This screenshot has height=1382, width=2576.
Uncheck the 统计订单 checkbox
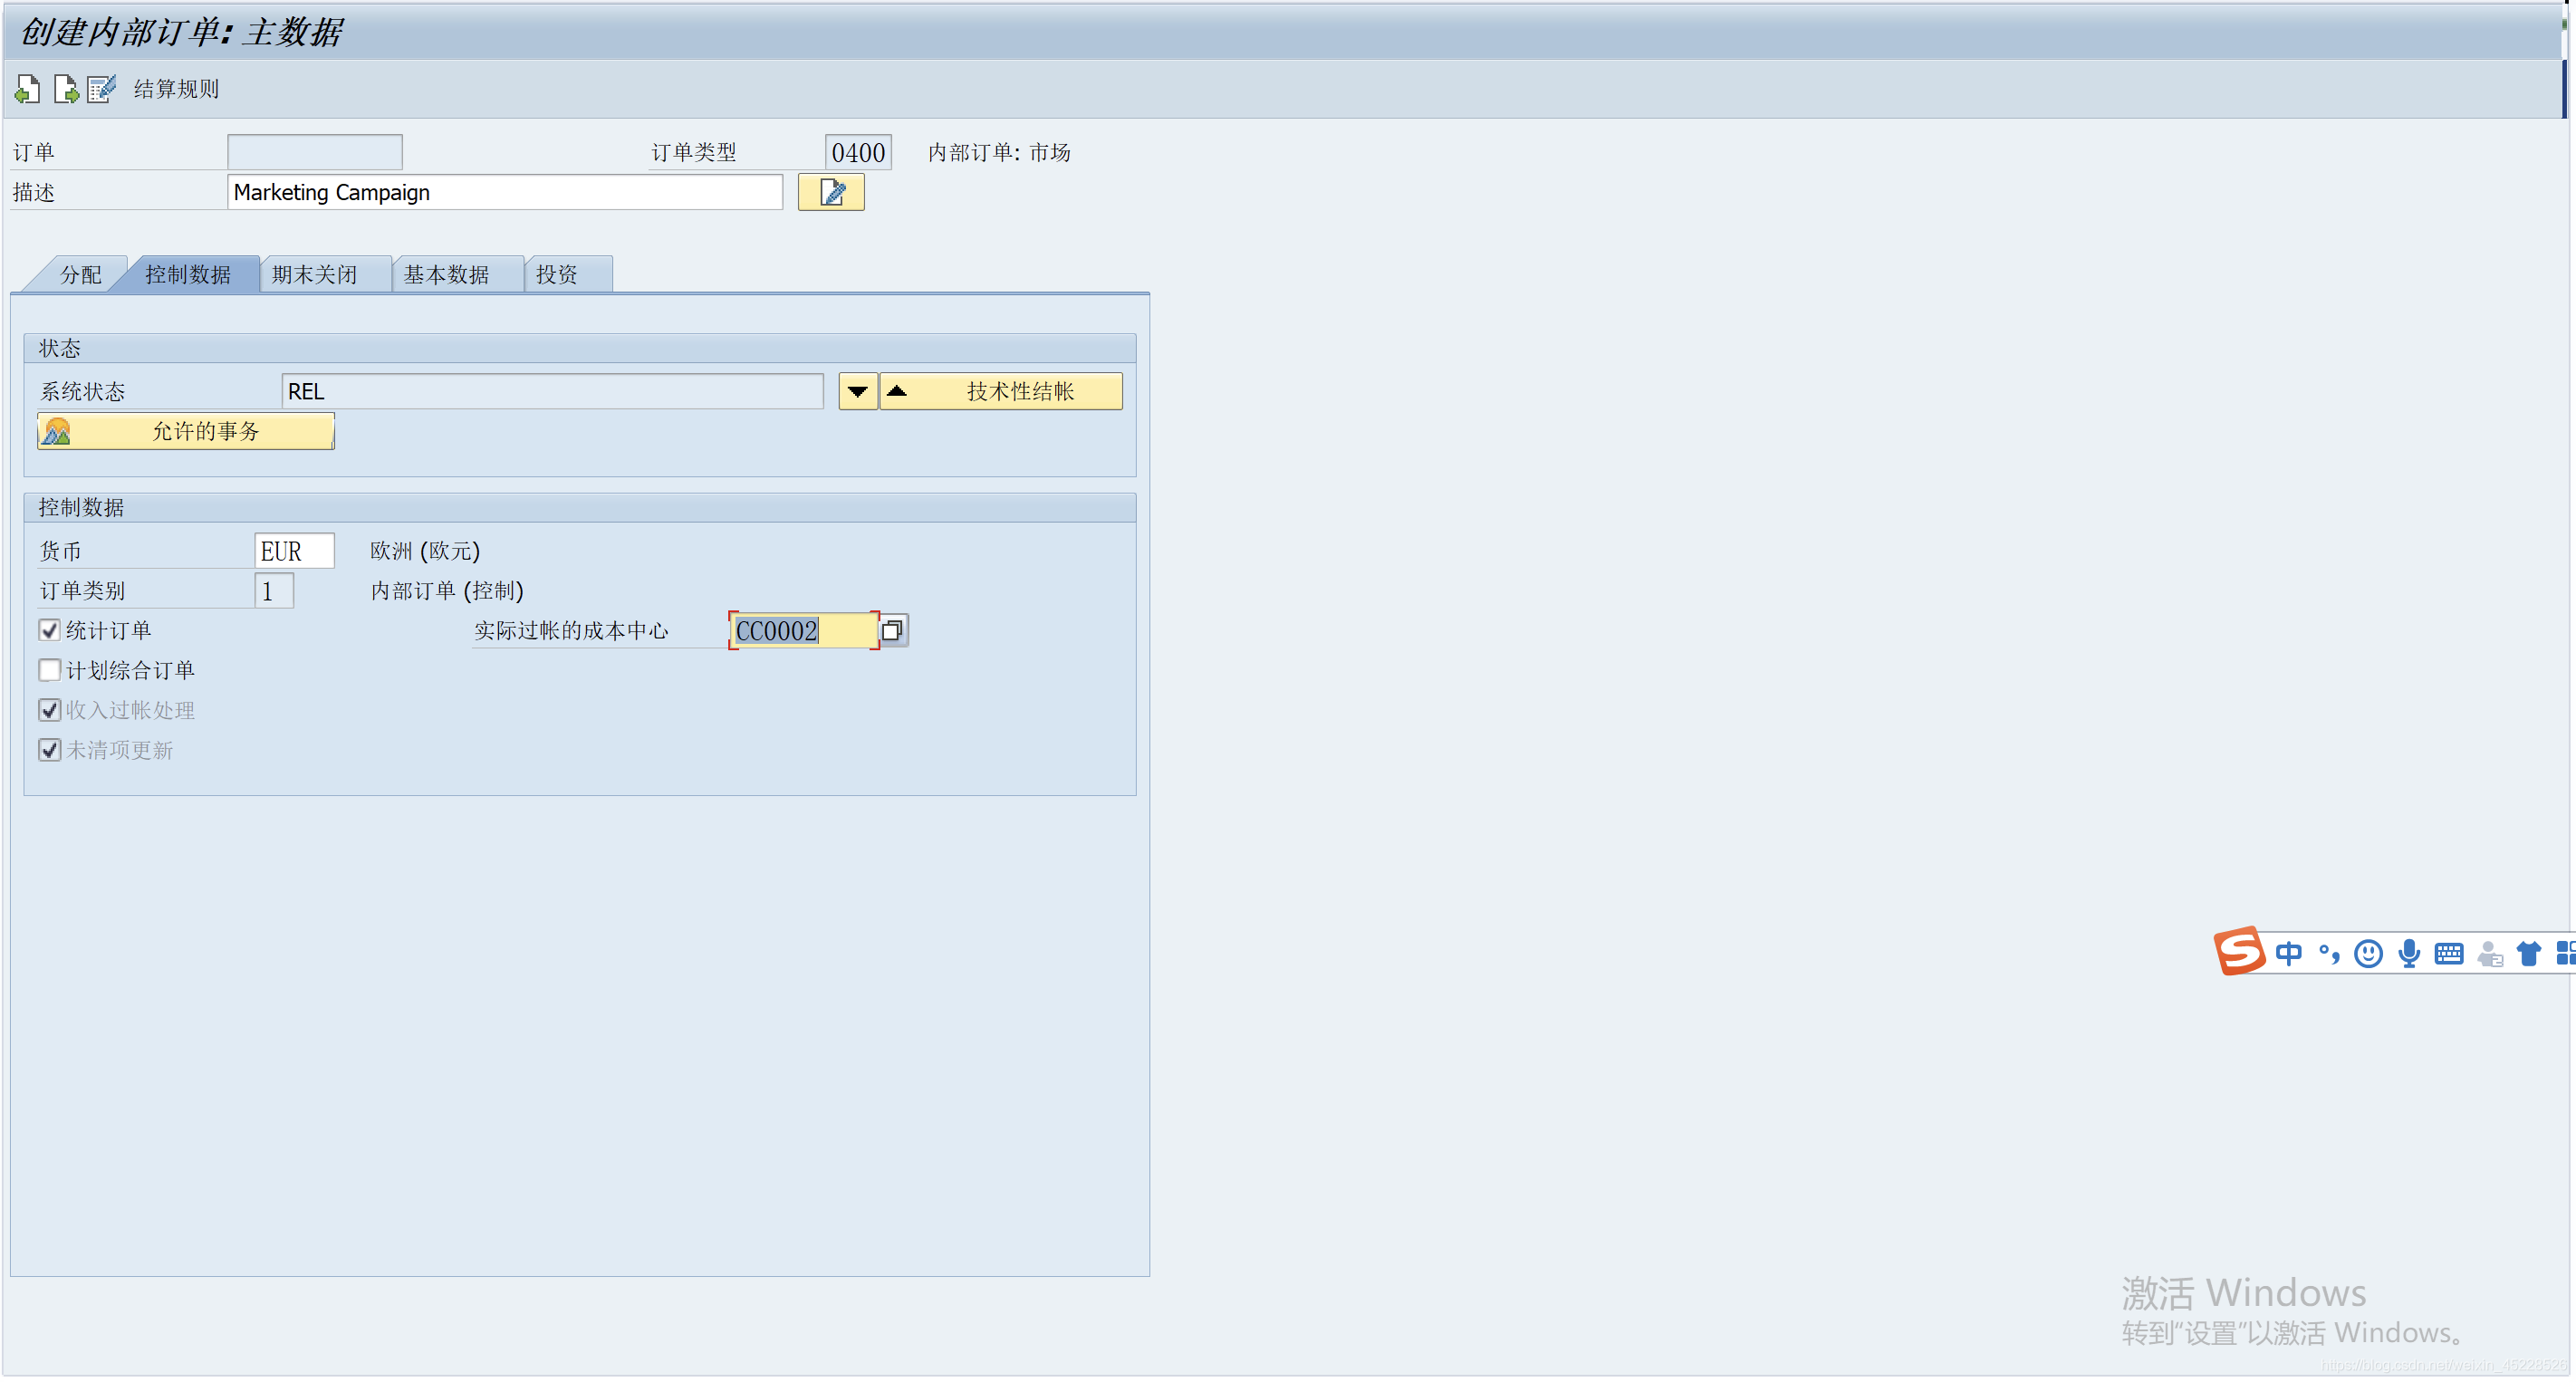(50, 632)
